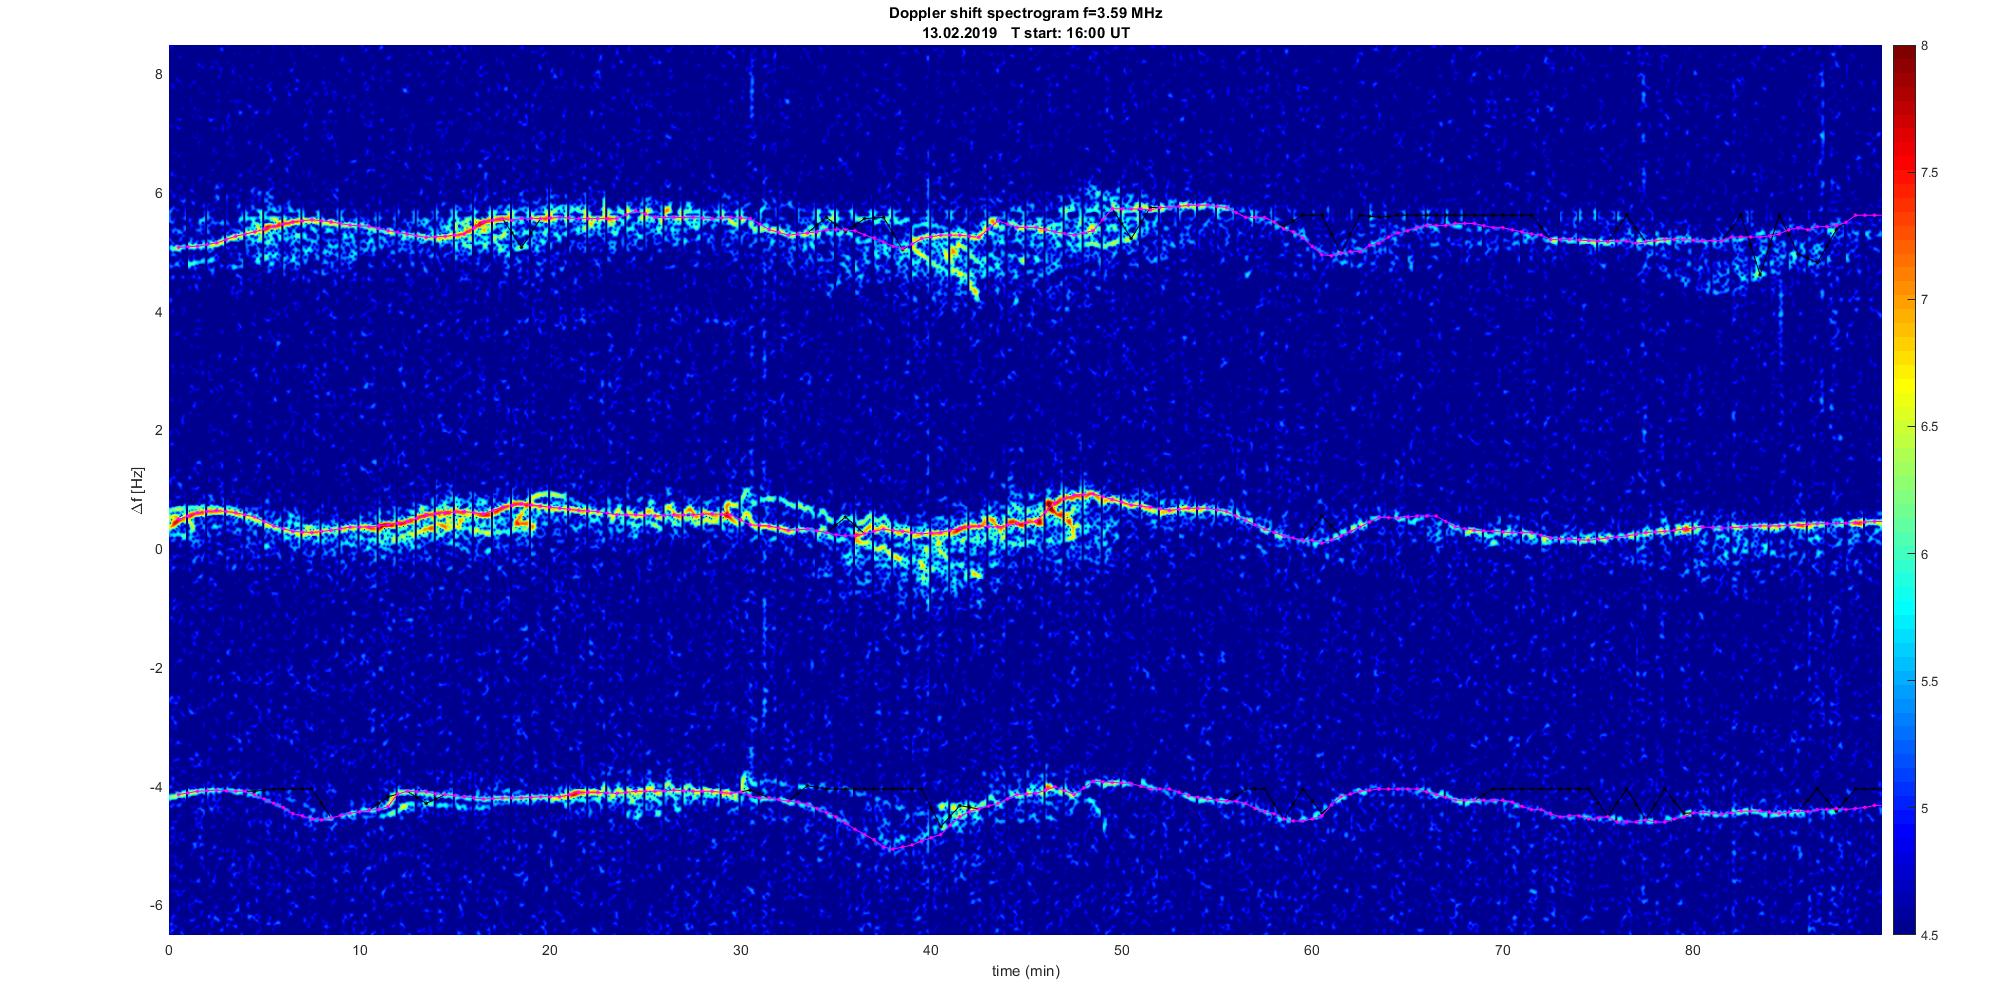Click the y-axis tick label 4

click(x=158, y=312)
